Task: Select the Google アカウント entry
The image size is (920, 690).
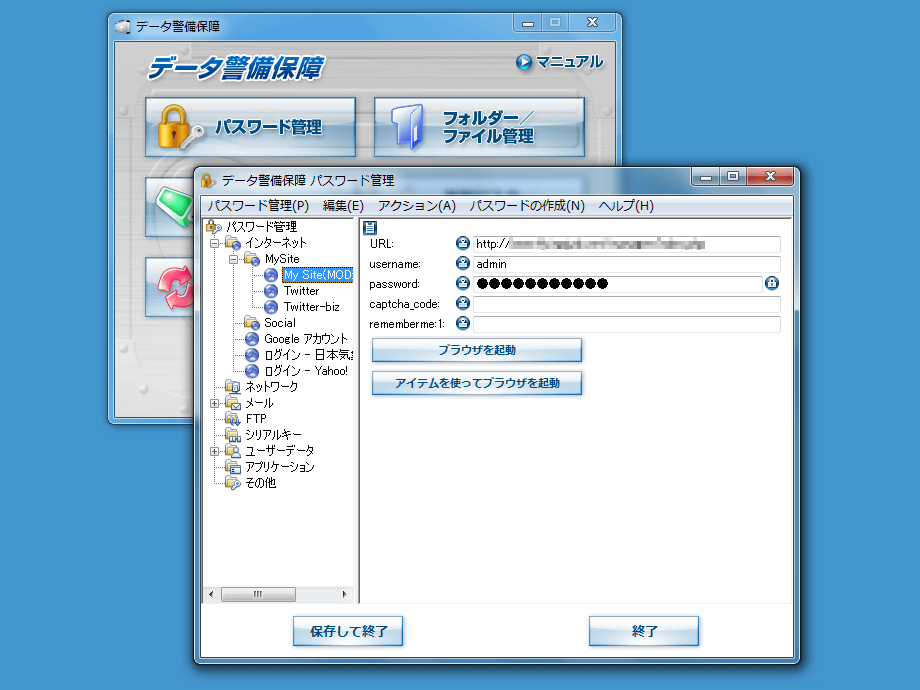Action: click(306, 339)
